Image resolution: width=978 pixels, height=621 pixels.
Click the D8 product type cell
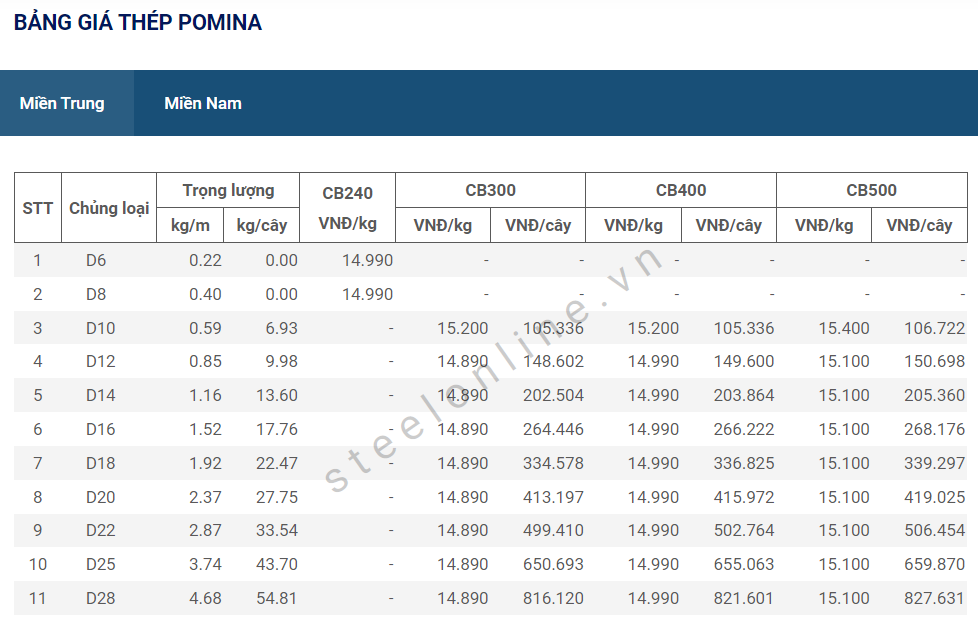[96, 294]
